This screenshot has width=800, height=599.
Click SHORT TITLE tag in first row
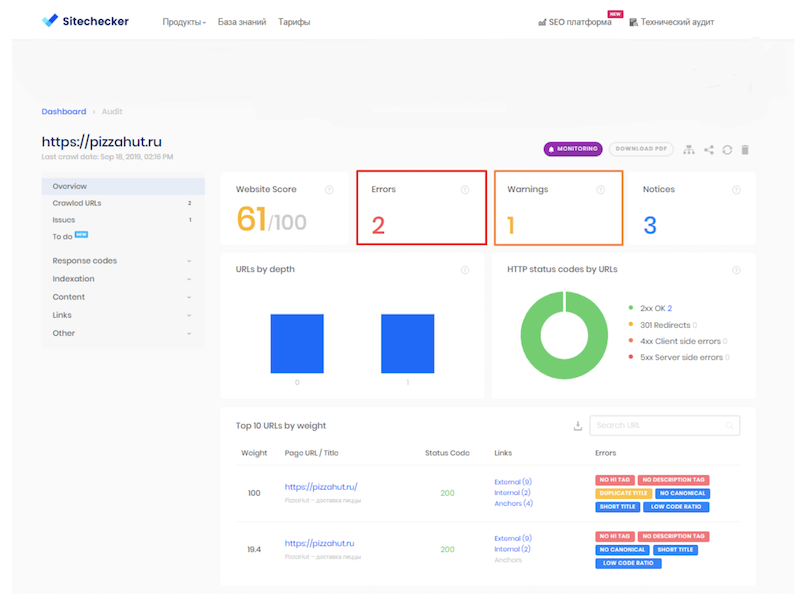[x=617, y=507]
